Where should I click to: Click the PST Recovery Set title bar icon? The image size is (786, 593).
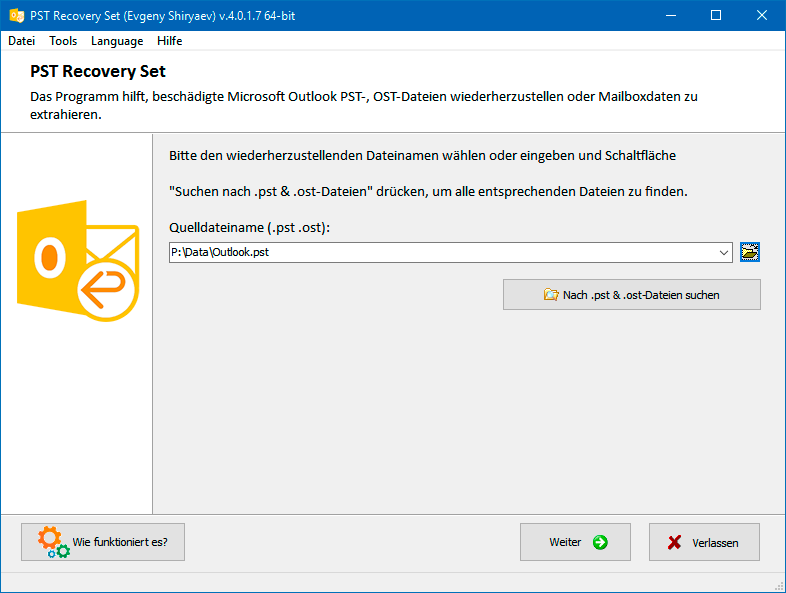[15, 15]
